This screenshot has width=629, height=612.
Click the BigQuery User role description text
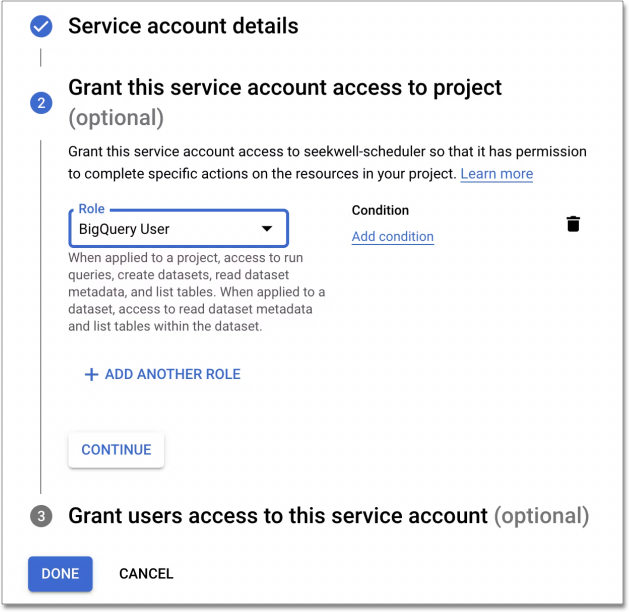click(196, 292)
